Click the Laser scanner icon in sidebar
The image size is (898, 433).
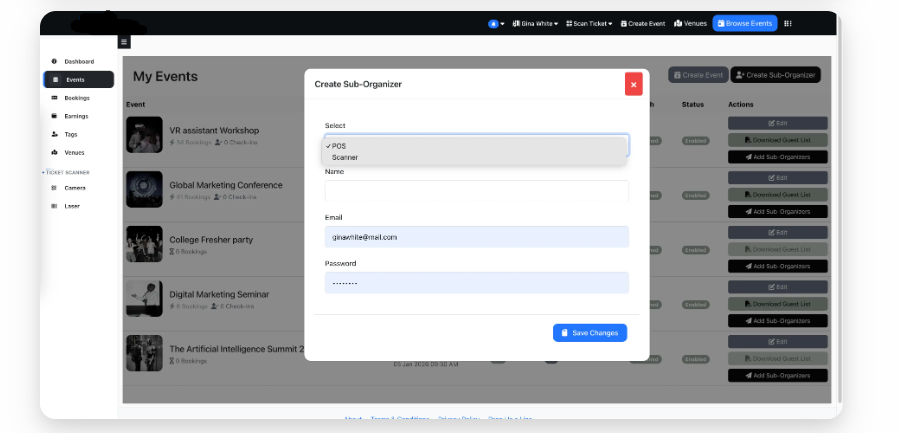pyautogui.click(x=54, y=206)
